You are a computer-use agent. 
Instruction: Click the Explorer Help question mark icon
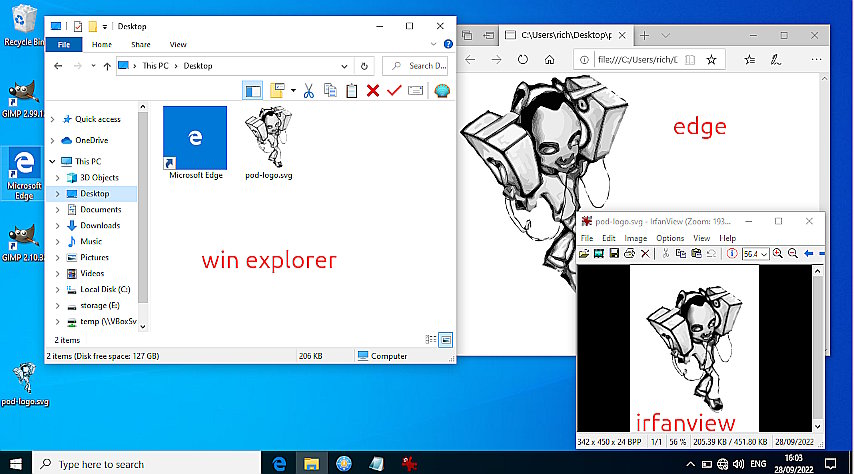(448, 44)
